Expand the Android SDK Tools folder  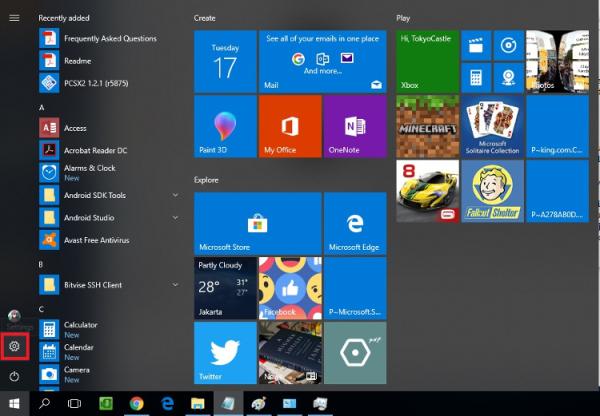click(175, 196)
